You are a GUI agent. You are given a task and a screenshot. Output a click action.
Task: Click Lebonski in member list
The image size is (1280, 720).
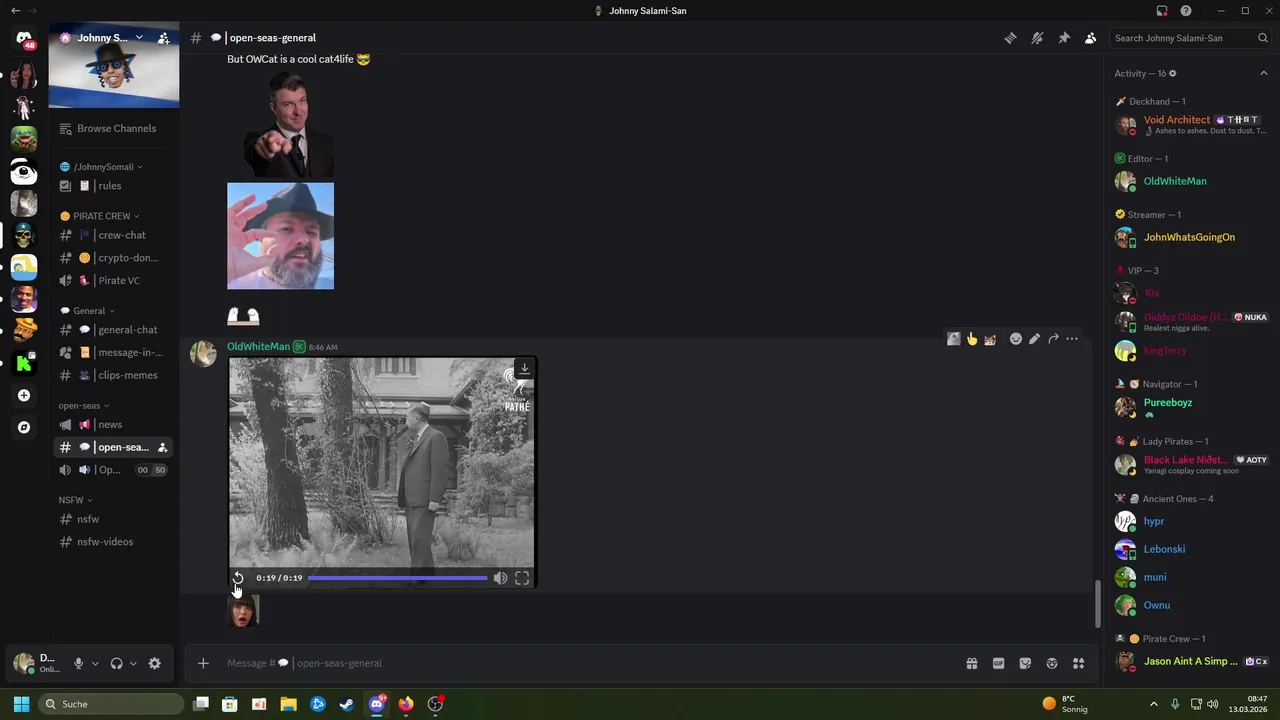1190,549
